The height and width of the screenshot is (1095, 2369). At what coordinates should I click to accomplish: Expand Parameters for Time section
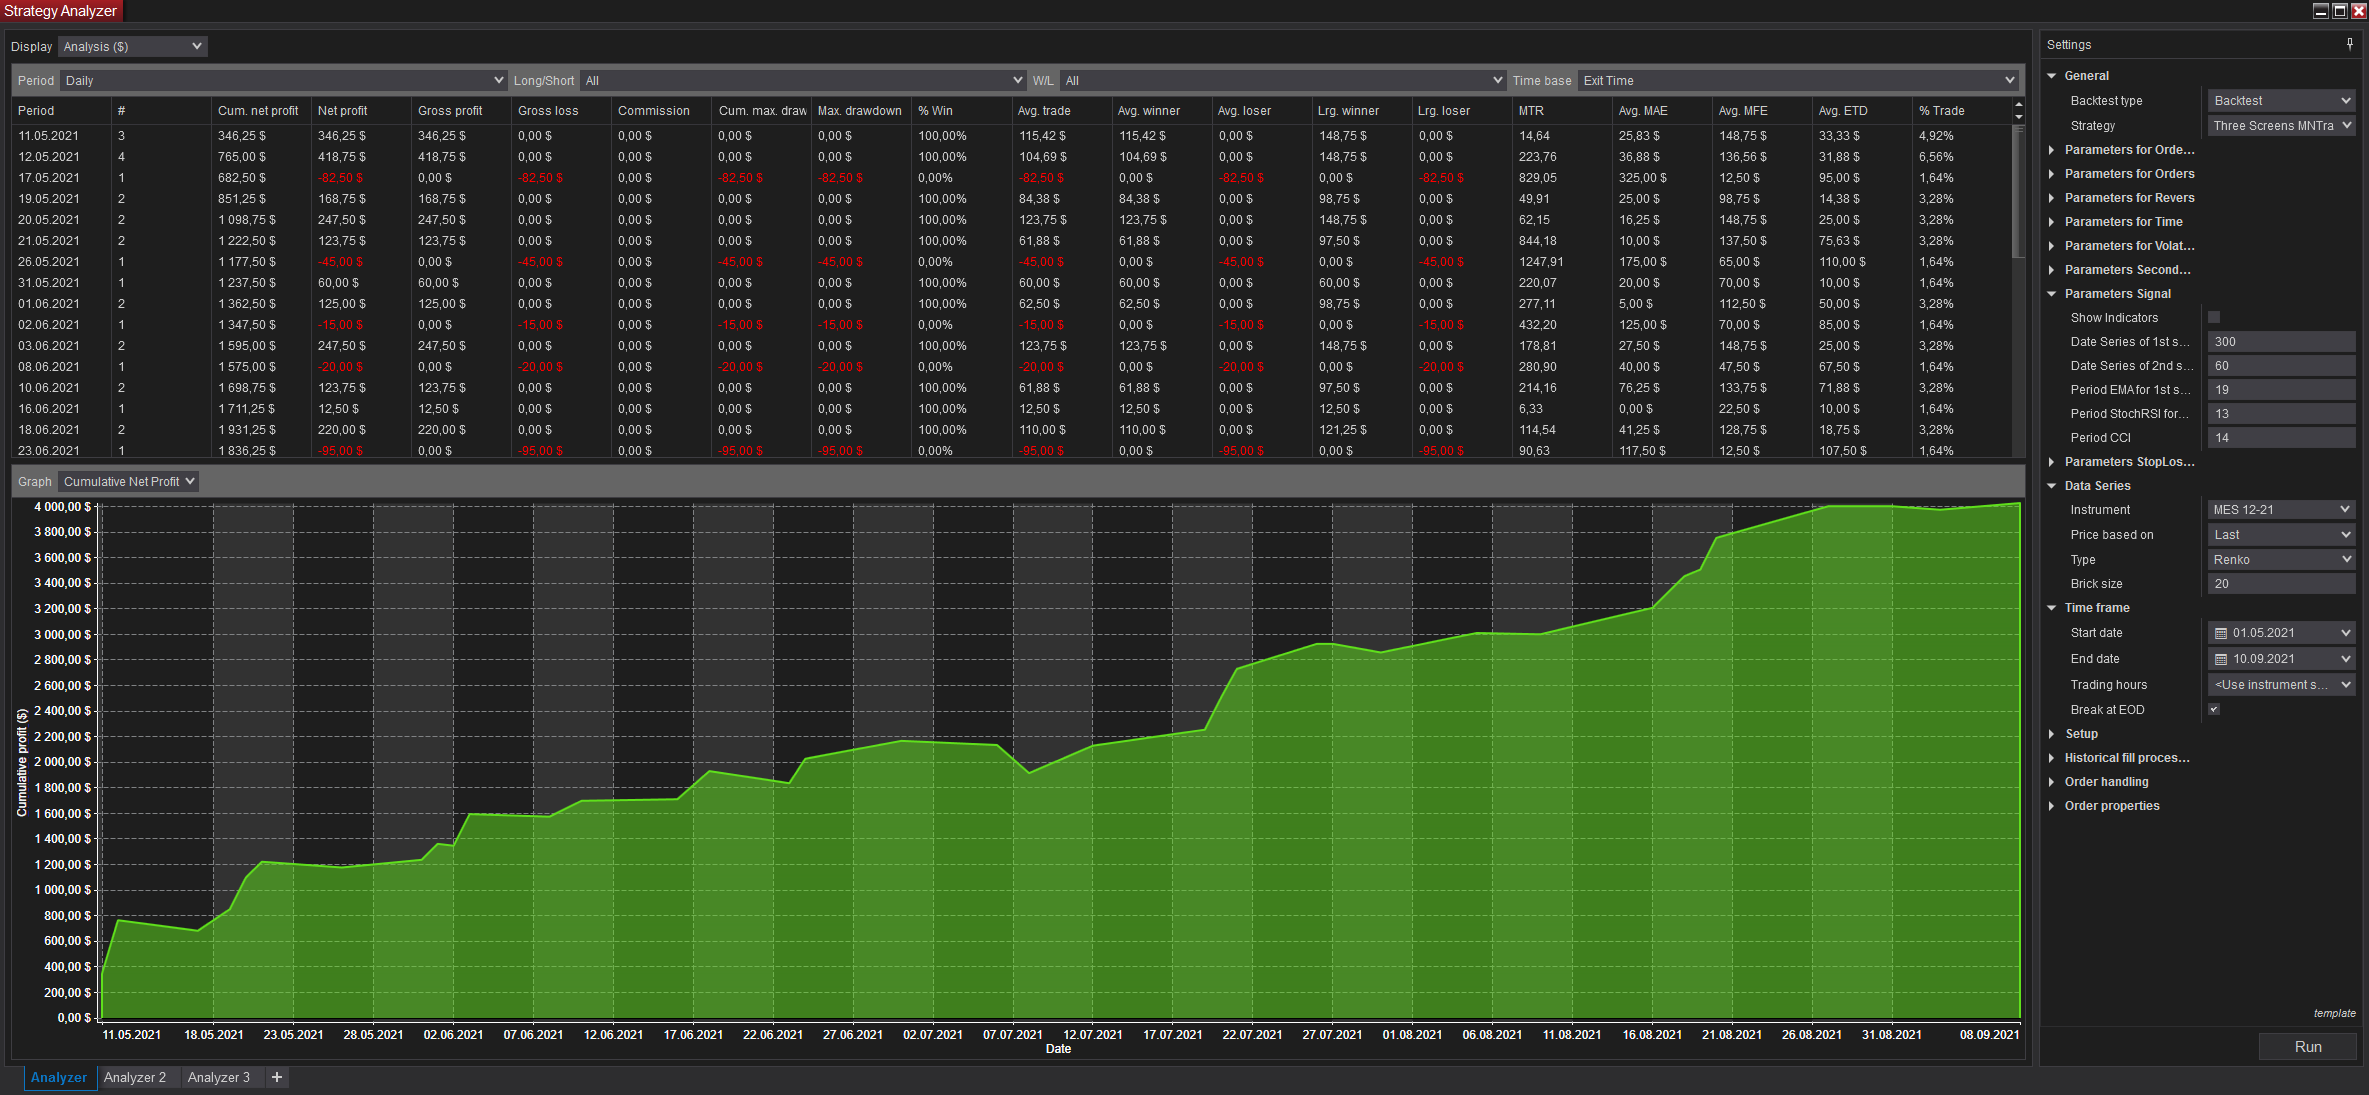(2052, 221)
